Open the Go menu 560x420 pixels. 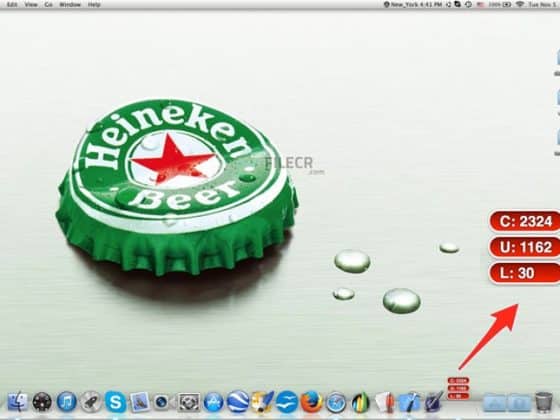49,5
